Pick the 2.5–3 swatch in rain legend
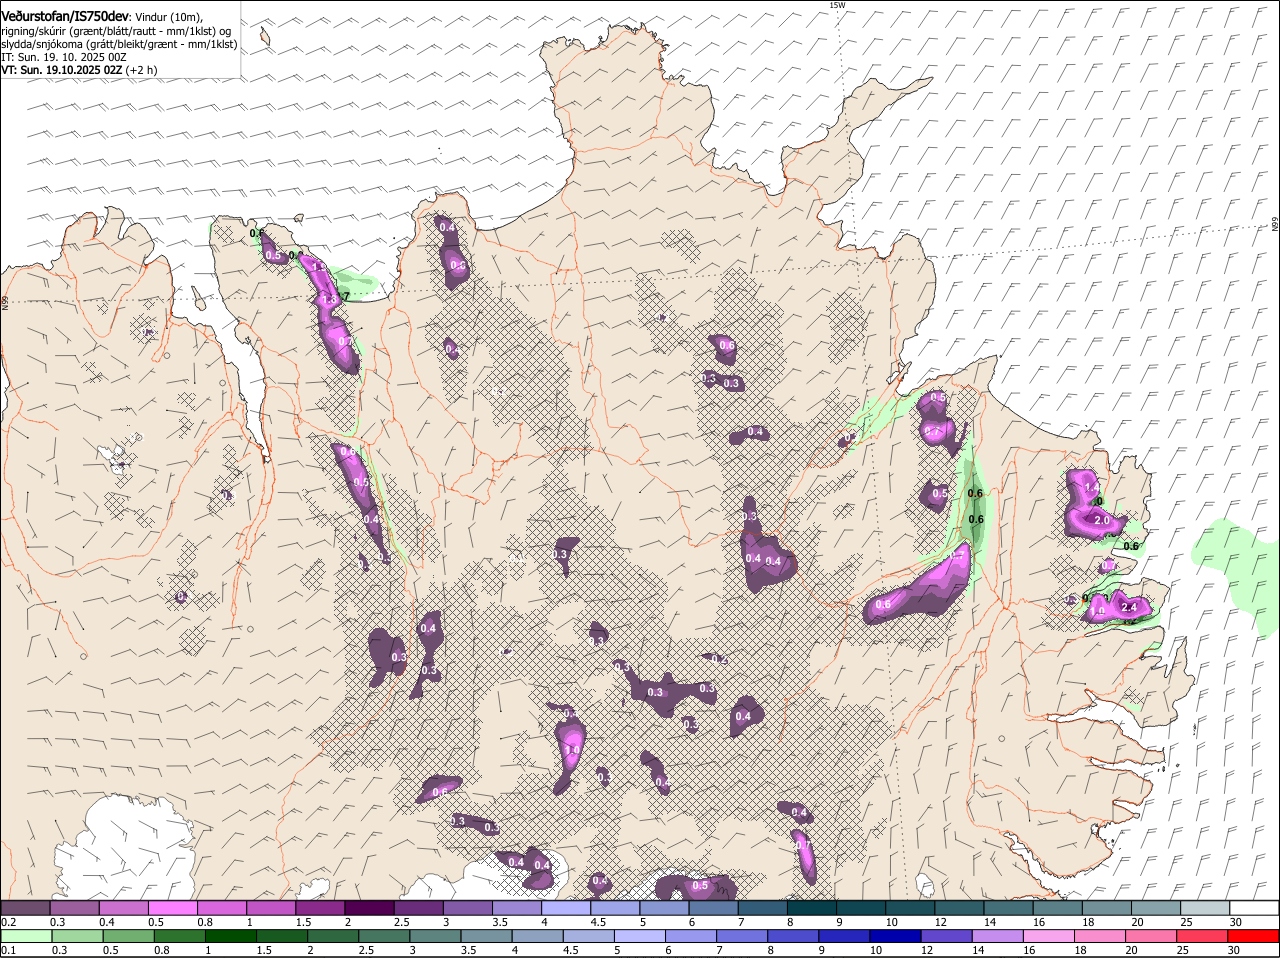This screenshot has height=958, width=1280. [x=384, y=936]
